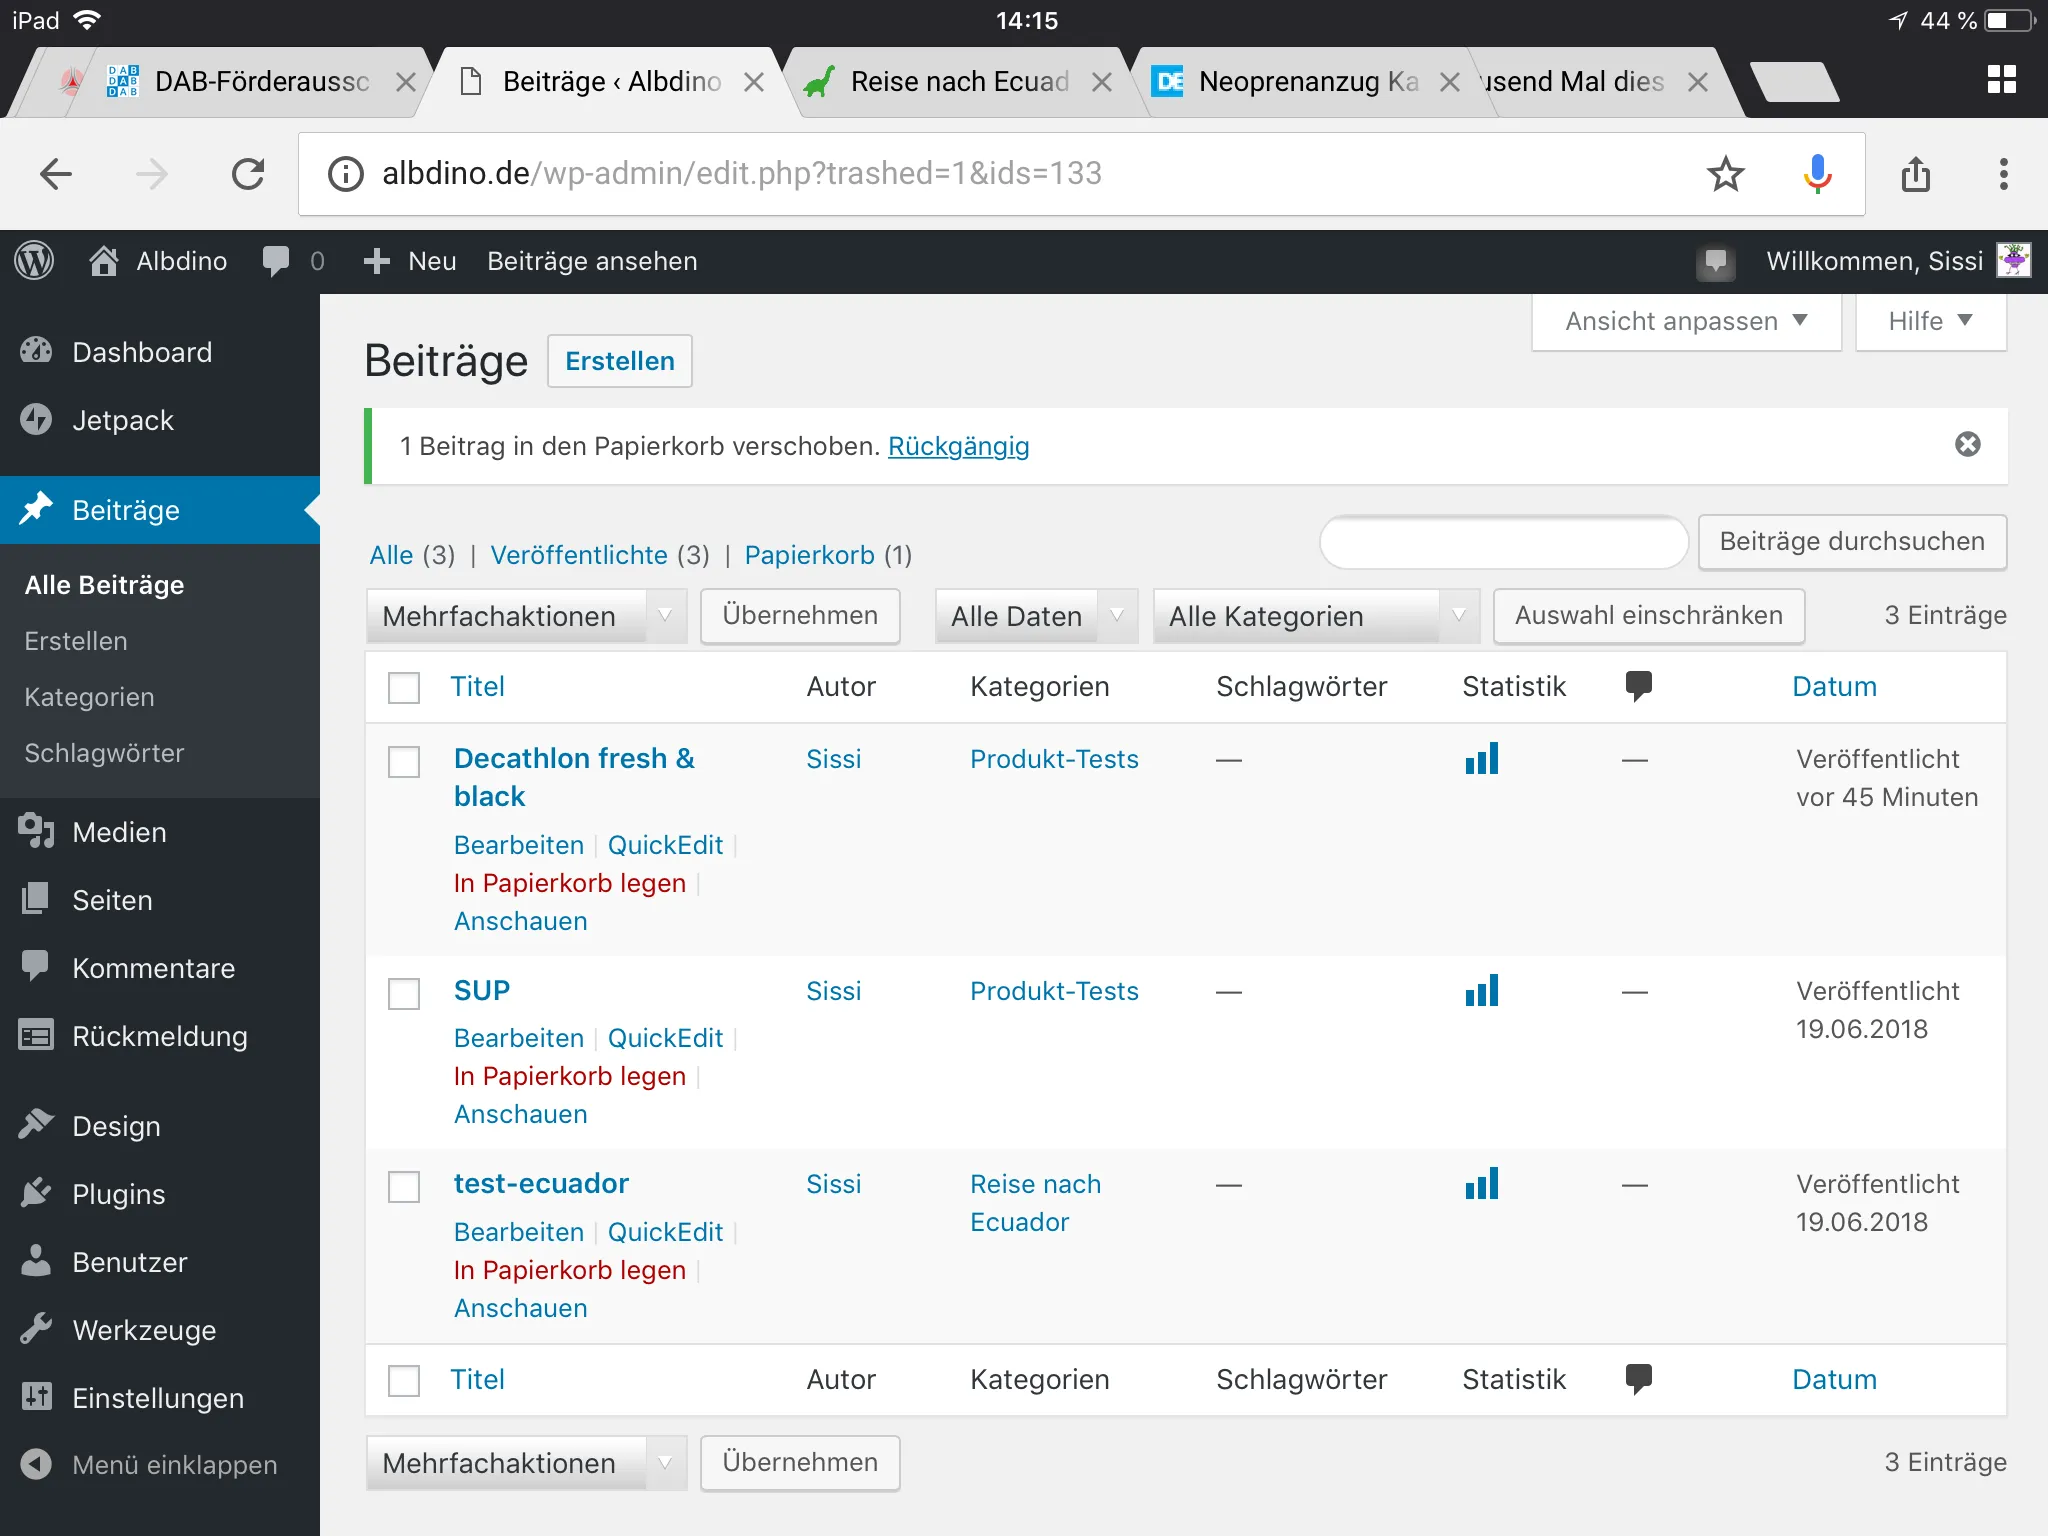The height and width of the screenshot is (1536, 2048).
Task: Expand the Ansicht anpassen panel
Action: click(x=1686, y=321)
